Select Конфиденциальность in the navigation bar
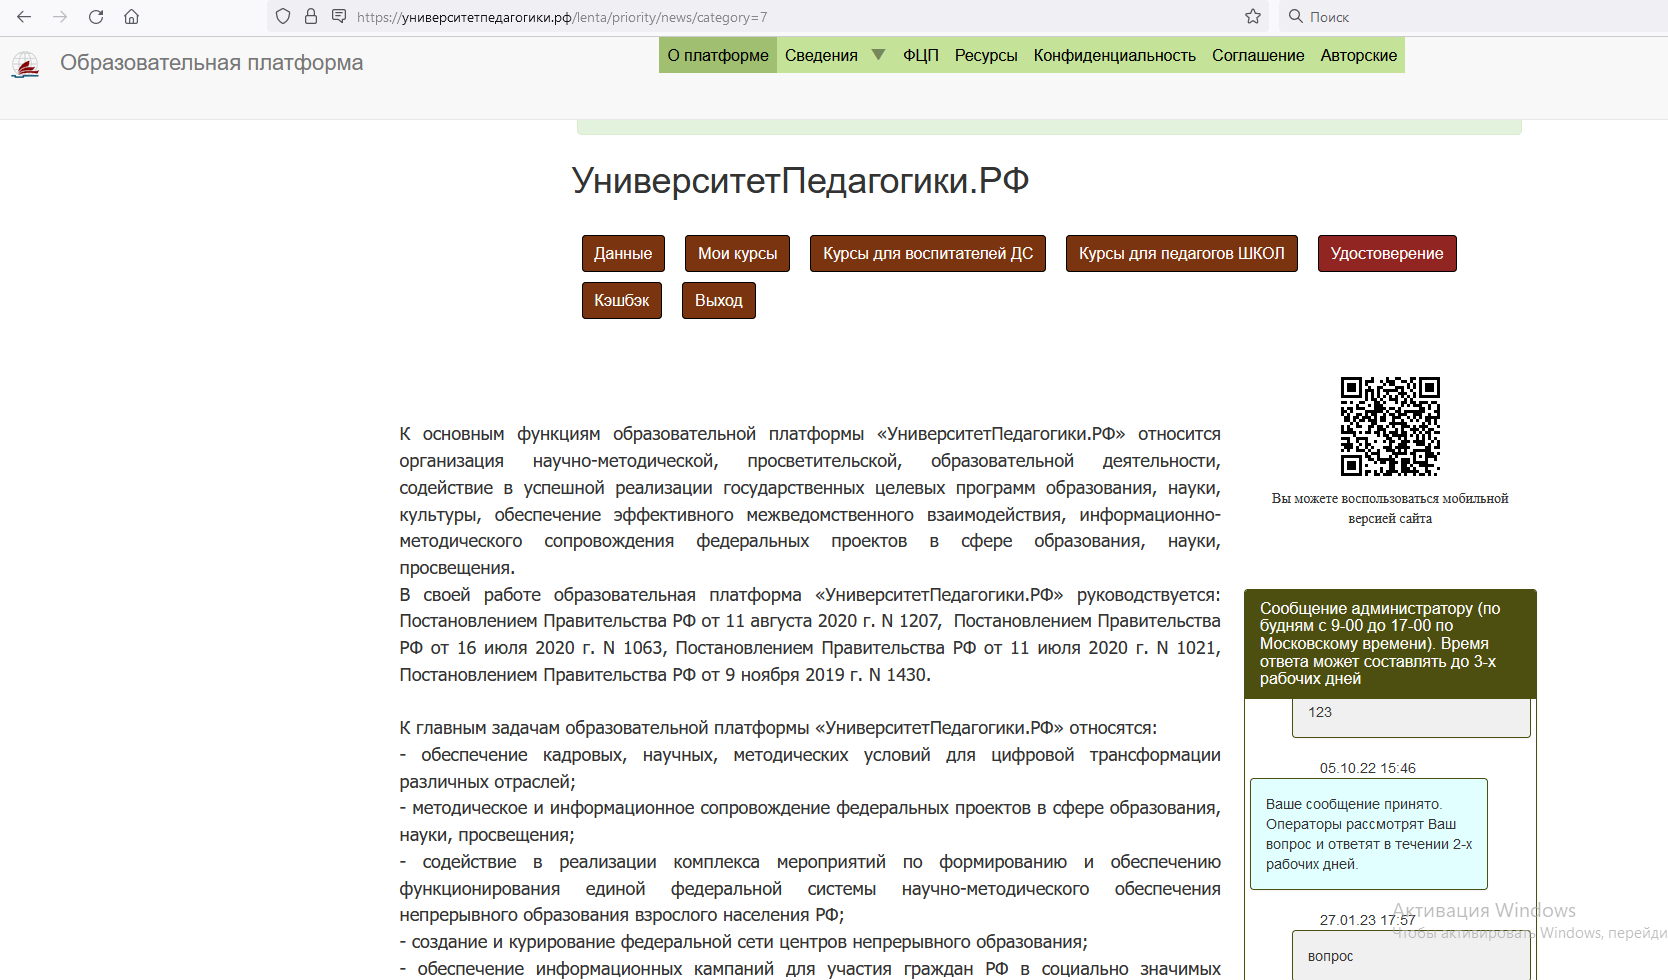The image size is (1668, 980). [1114, 55]
